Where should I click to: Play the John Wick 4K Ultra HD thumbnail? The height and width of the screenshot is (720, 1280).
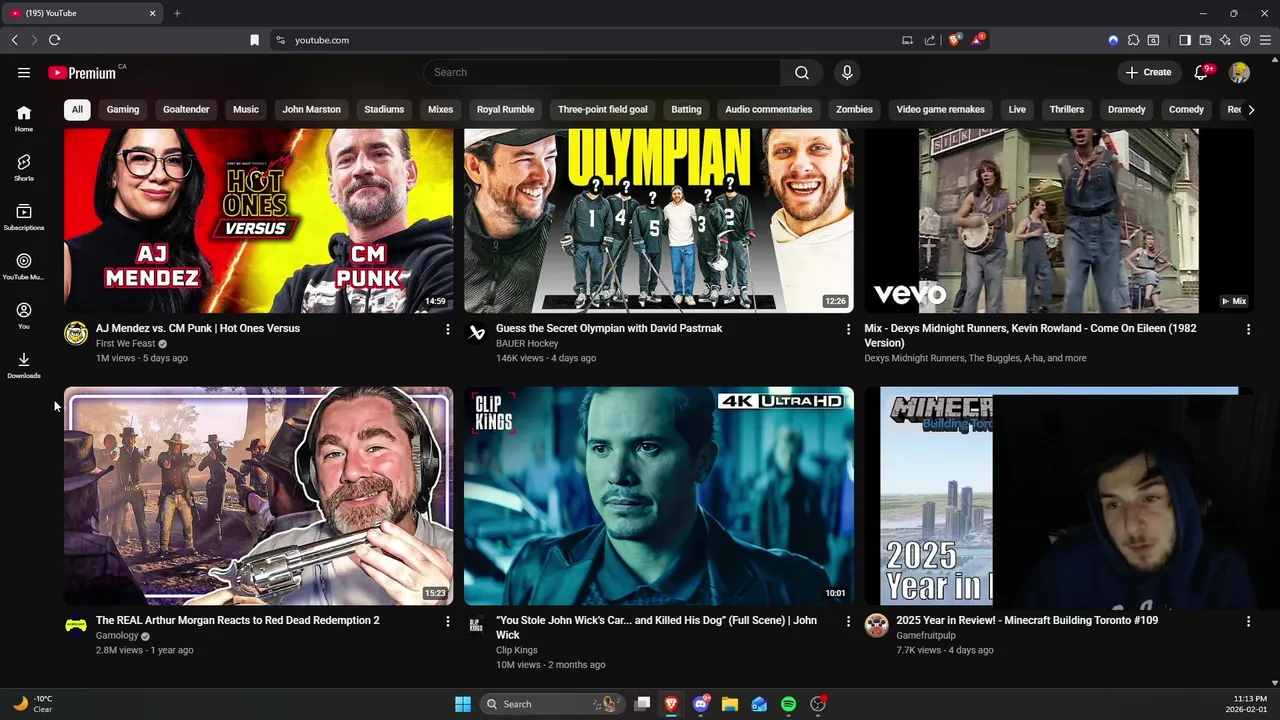click(659, 496)
